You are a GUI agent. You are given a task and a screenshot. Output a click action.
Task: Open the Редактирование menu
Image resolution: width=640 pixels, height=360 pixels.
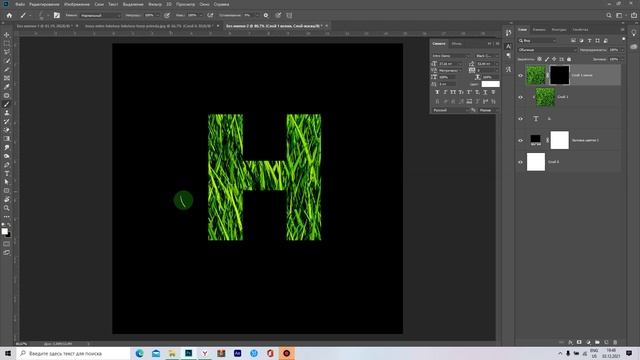[44, 4]
